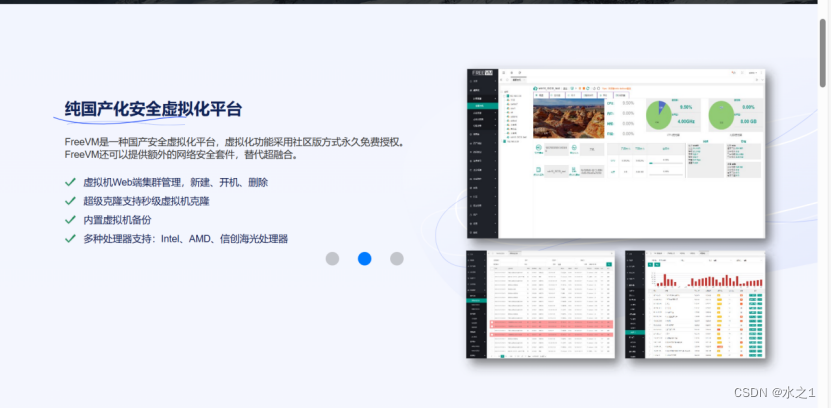Click the vertical page scrollbar thumb

[x=823, y=52]
